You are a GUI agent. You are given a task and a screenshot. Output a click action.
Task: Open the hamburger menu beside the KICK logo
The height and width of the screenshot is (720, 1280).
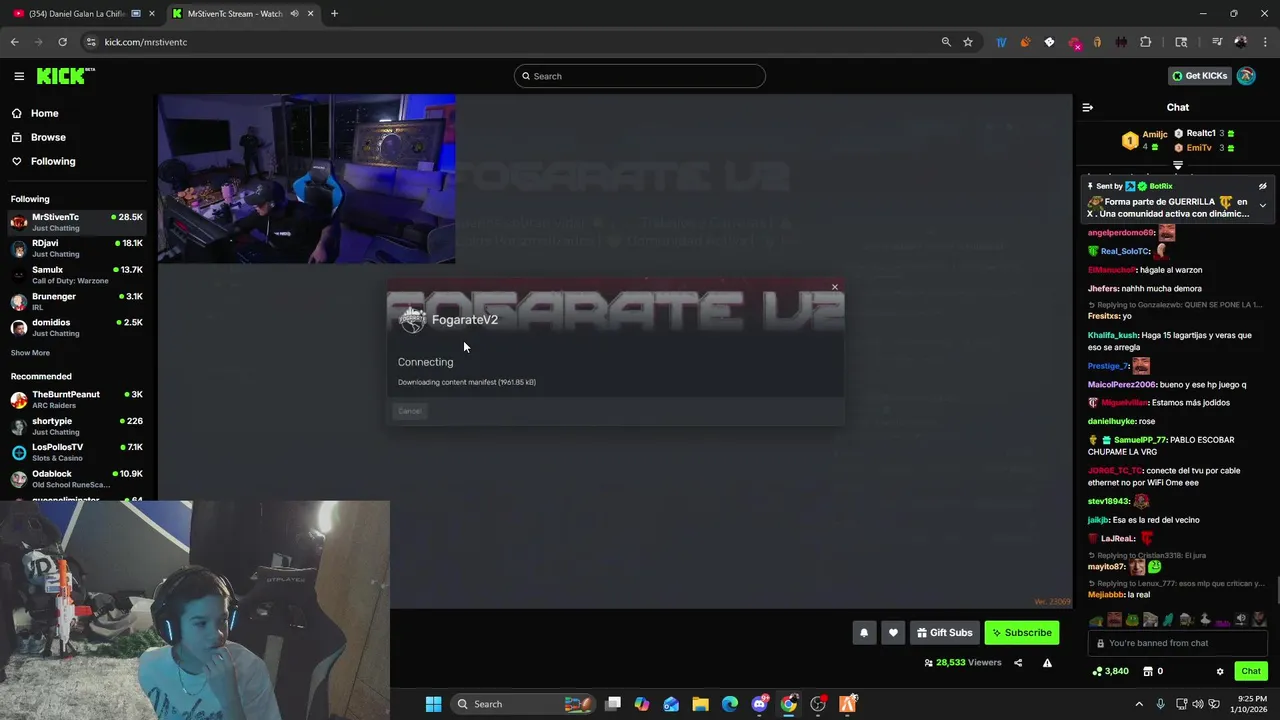tap(19, 76)
